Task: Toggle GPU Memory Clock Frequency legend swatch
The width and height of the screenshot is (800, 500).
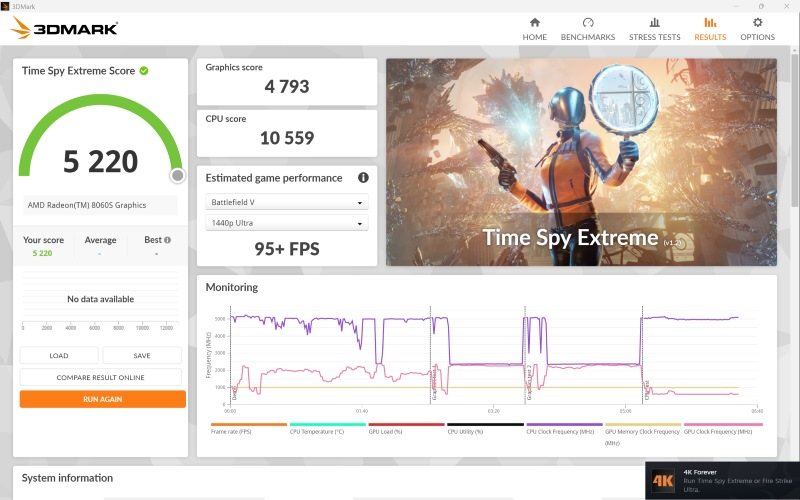Action: [x=643, y=424]
